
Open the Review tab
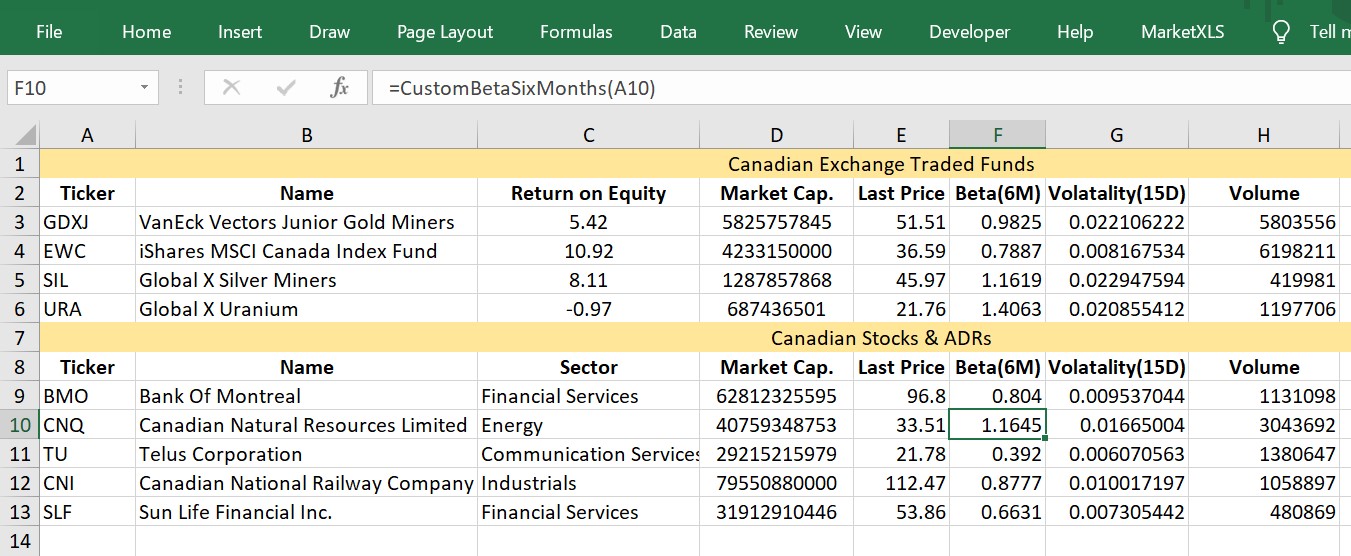pos(771,32)
